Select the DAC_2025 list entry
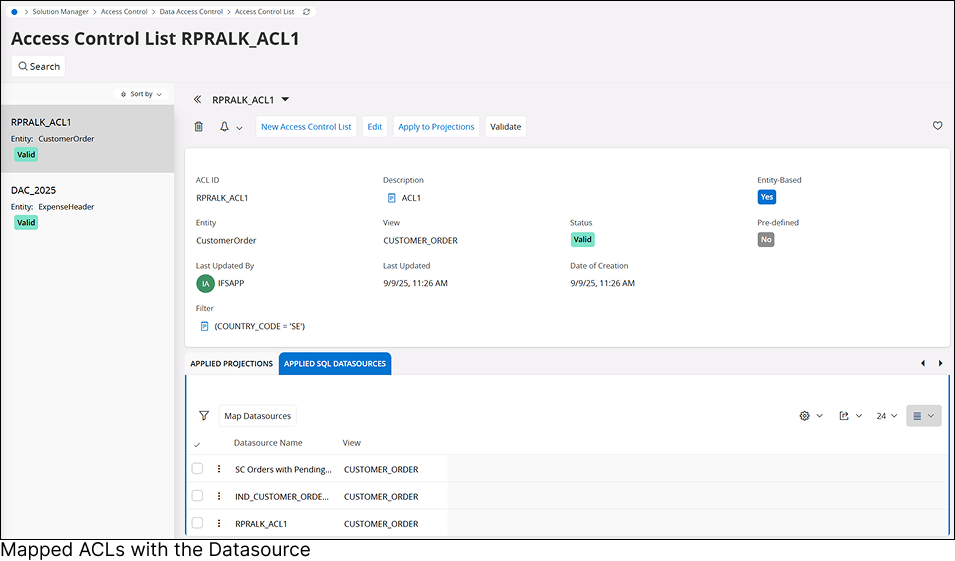Viewport: 955px width, 561px height. (87, 205)
